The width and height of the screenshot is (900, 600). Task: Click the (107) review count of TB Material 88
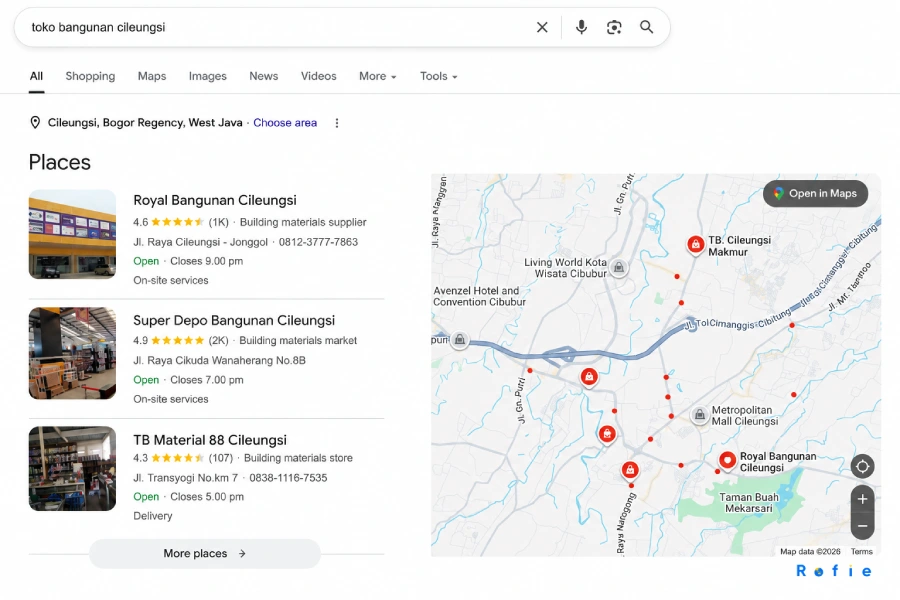220,458
